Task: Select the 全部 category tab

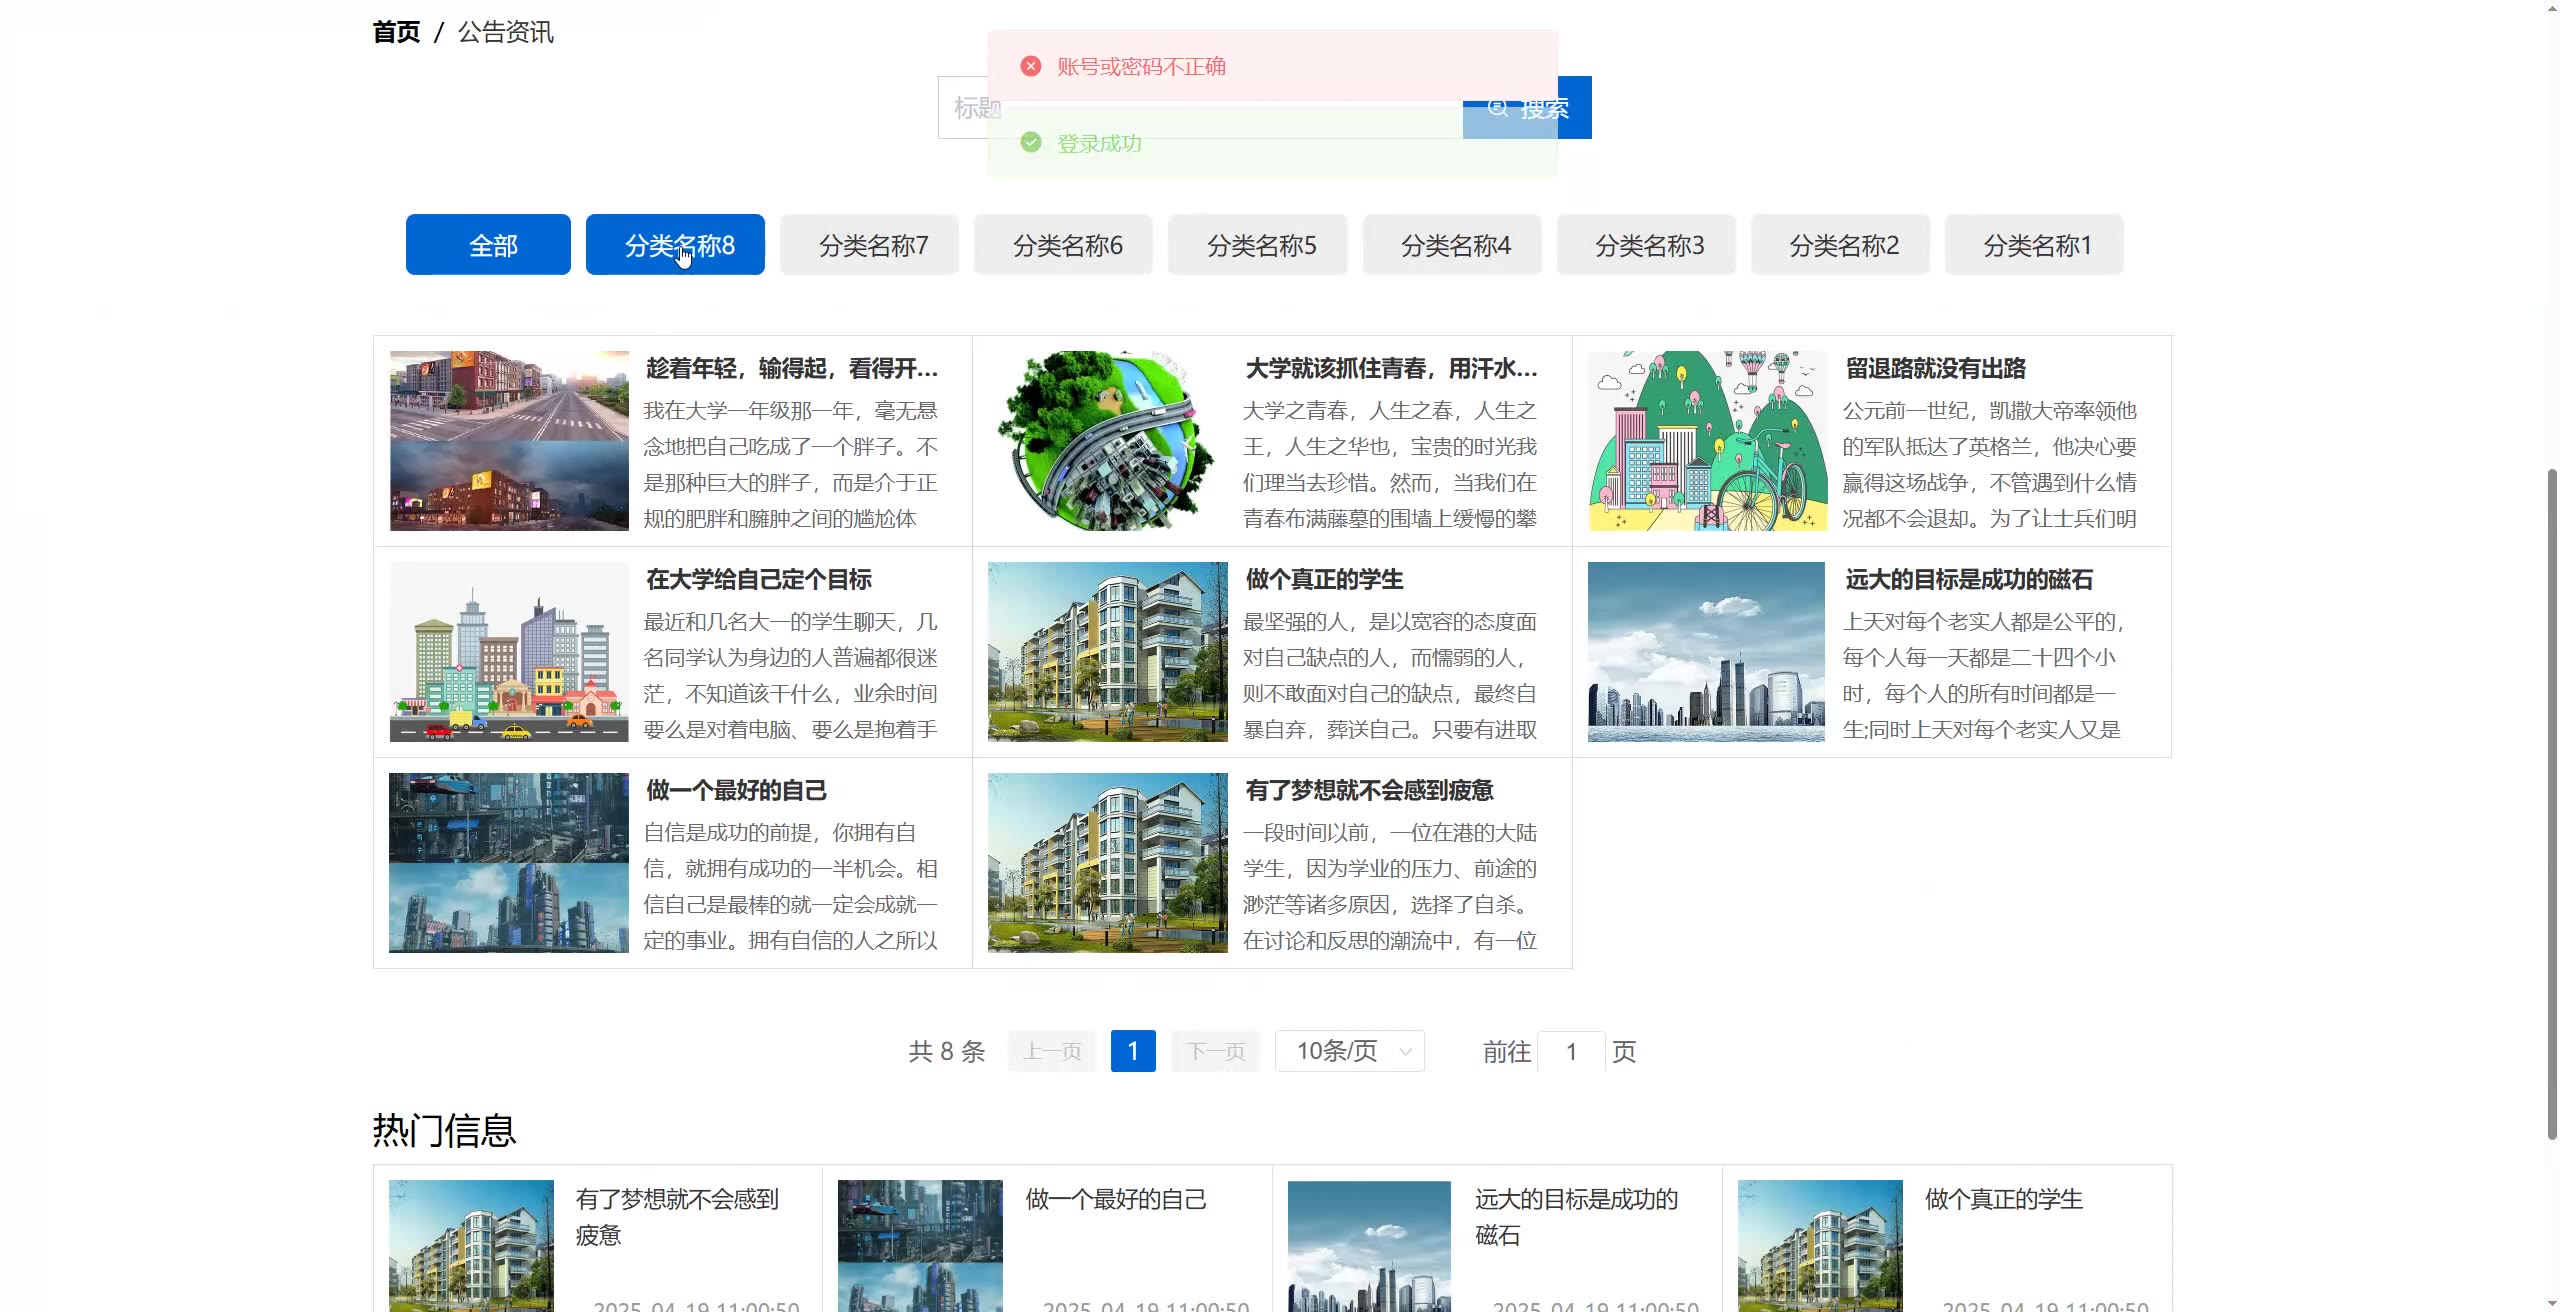Action: (488, 245)
